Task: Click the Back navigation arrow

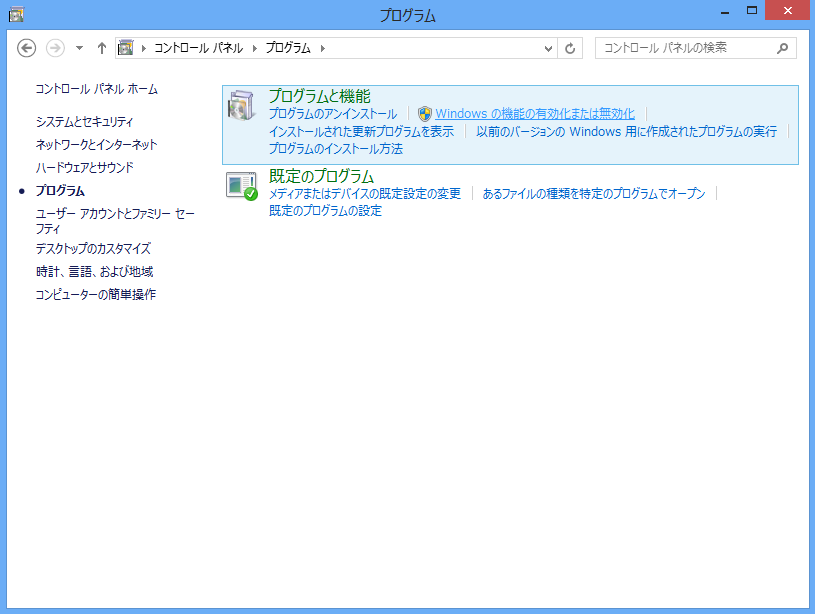Action: click(x=27, y=48)
